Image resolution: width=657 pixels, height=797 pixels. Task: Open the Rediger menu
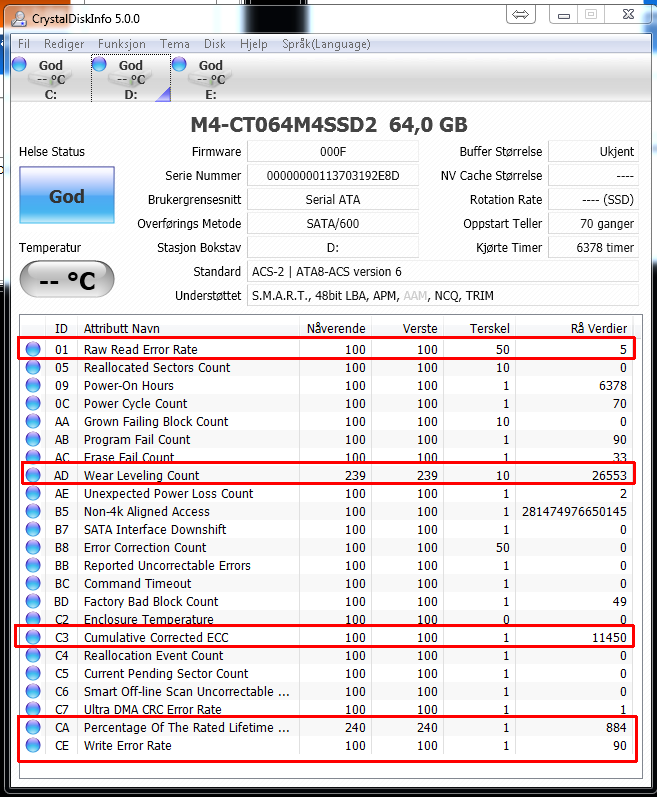coord(64,44)
